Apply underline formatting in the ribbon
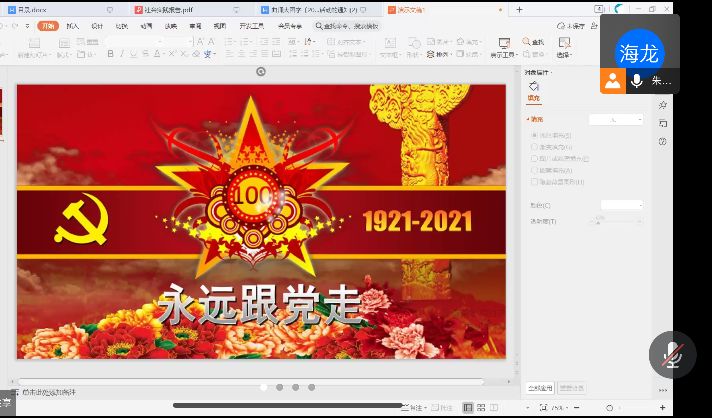The width and height of the screenshot is (712, 418). click(134, 54)
